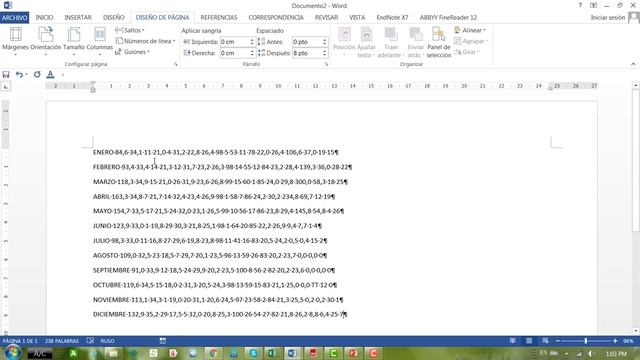Switch to Web Layout view
The width and height of the screenshot is (640, 360).
point(545,340)
